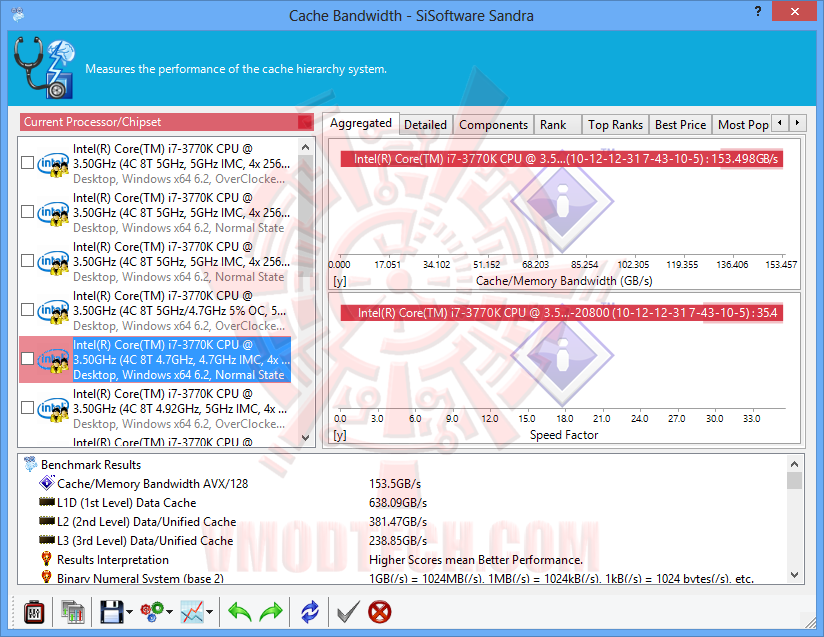The width and height of the screenshot is (824, 637).
Task: Select the 4.7GHz IMC Normal State entry text
Action: 181,359
